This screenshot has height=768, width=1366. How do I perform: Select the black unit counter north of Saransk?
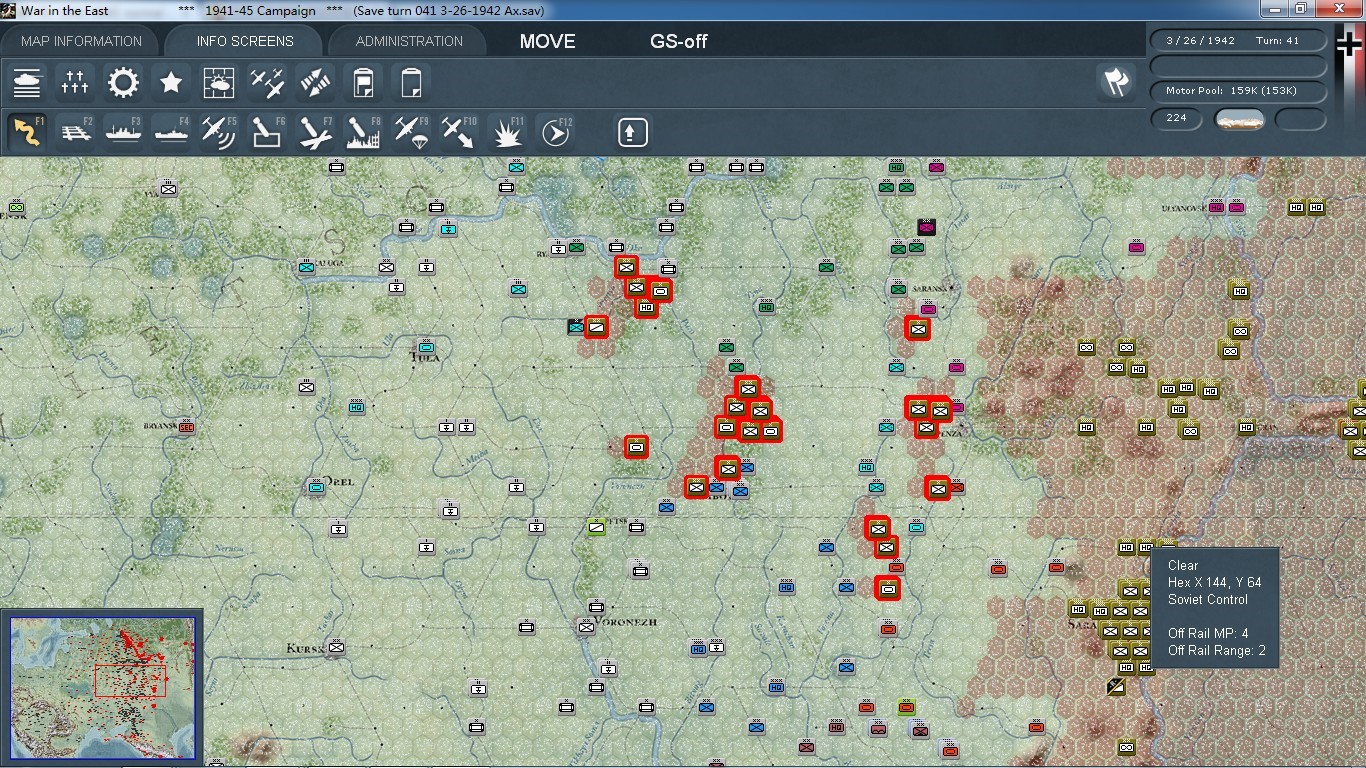pyautogui.click(x=926, y=227)
